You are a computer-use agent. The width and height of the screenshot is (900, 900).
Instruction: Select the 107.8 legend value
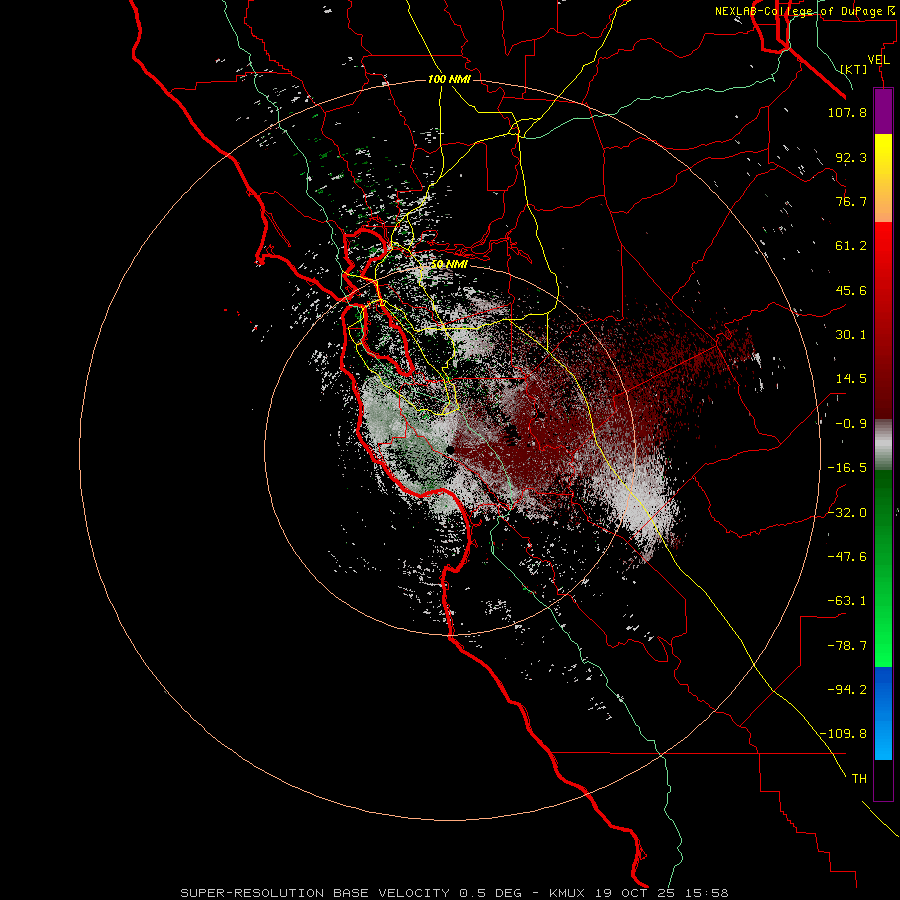coord(847,112)
